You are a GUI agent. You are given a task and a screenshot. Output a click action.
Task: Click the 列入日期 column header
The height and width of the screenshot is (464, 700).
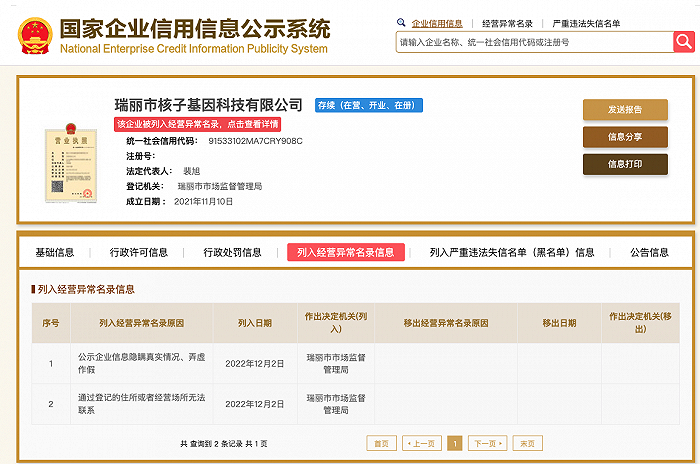pyautogui.click(x=255, y=323)
